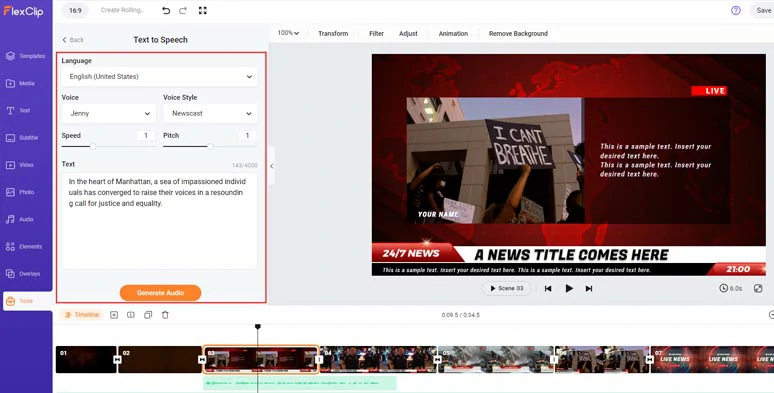
Task: Click the Save button
Action: [763, 10]
